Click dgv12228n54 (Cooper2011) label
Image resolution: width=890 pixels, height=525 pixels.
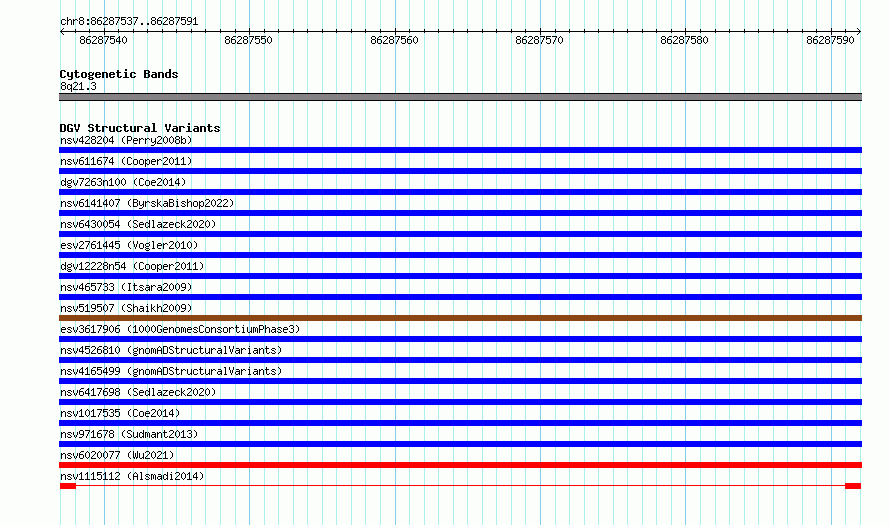pos(132,266)
